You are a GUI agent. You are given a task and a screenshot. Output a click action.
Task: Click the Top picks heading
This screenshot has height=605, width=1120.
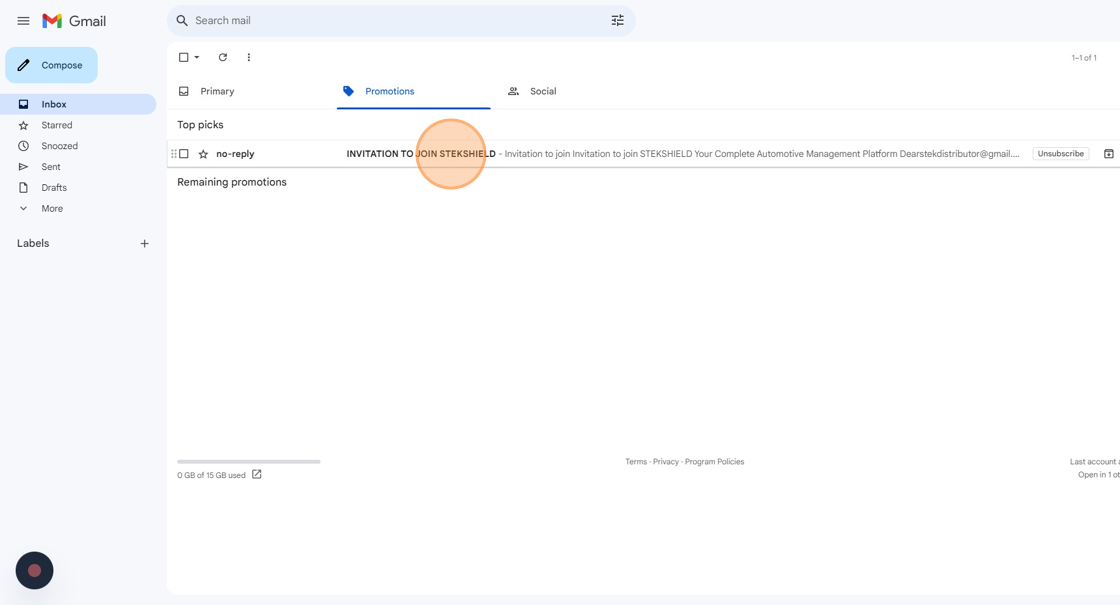pyautogui.click(x=200, y=124)
